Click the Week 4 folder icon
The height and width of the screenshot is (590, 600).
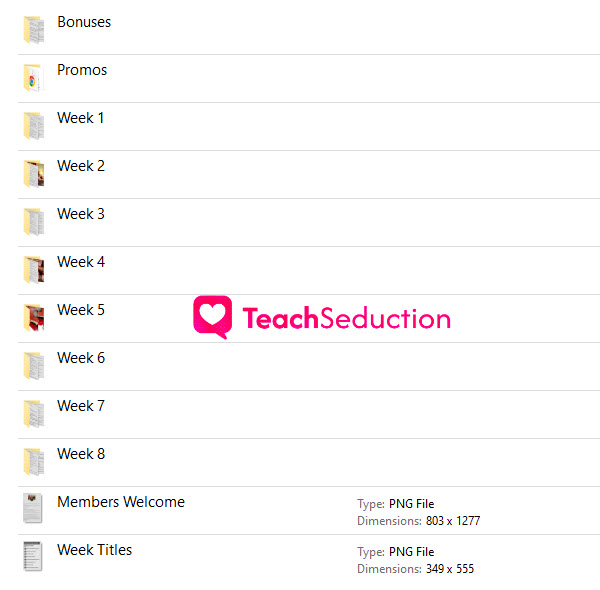point(34,269)
